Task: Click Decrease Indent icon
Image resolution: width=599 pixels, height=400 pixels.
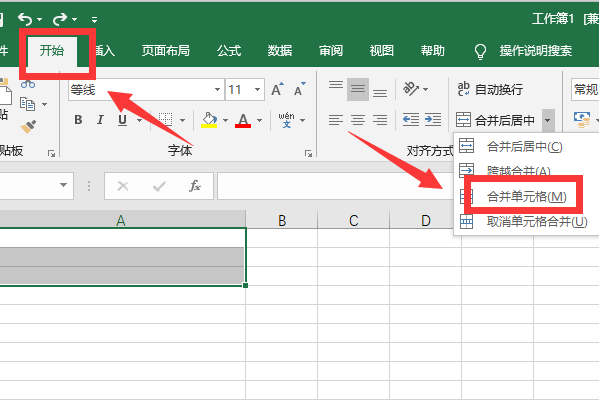Action: (411, 120)
